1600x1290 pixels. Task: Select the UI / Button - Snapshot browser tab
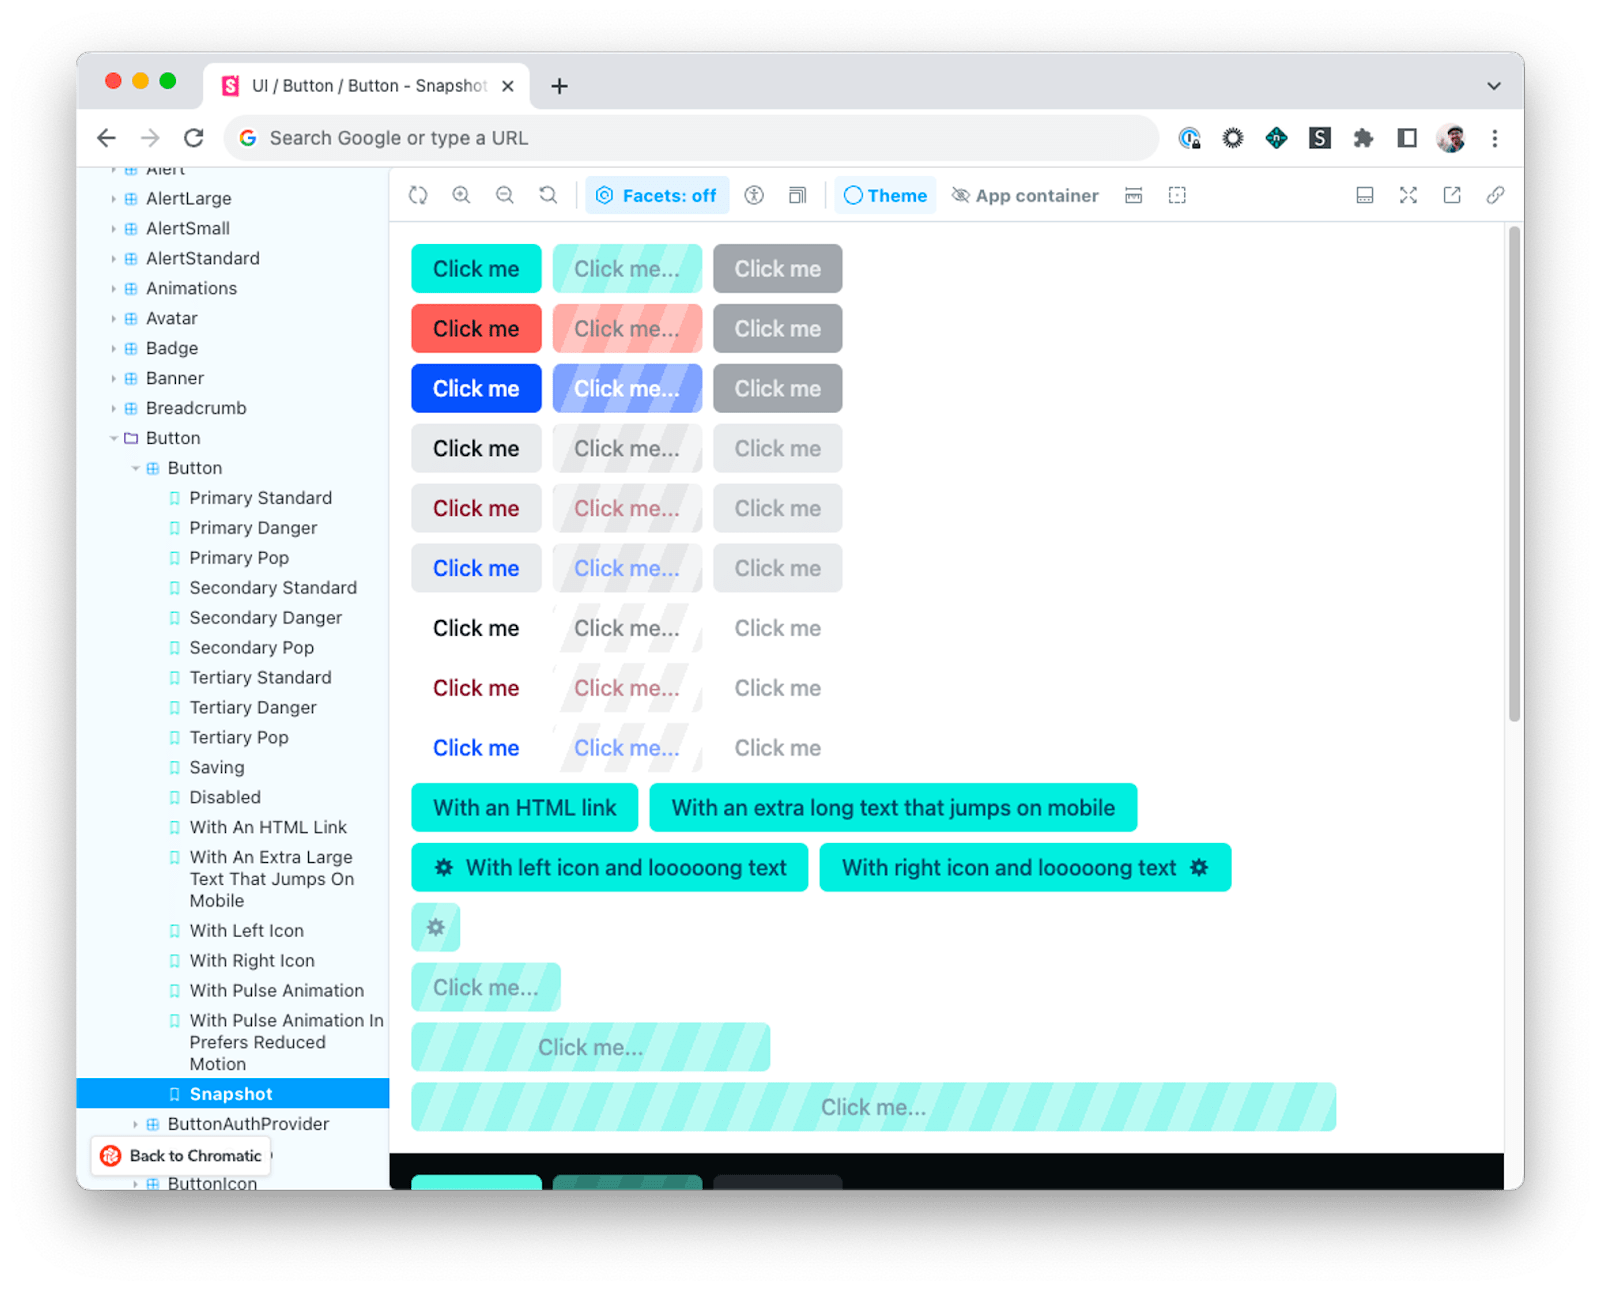pyautogui.click(x=360, y=86)
